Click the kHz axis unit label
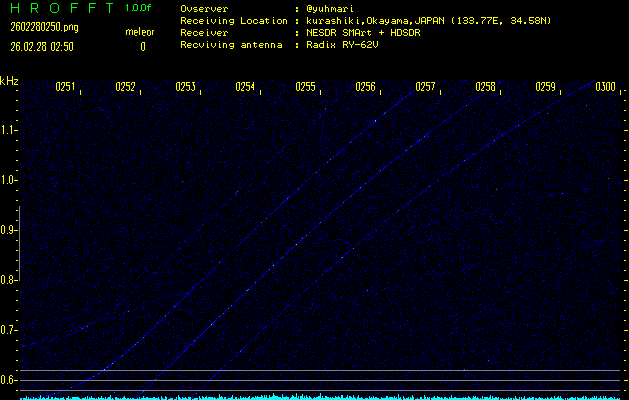 tap(10, 81)
